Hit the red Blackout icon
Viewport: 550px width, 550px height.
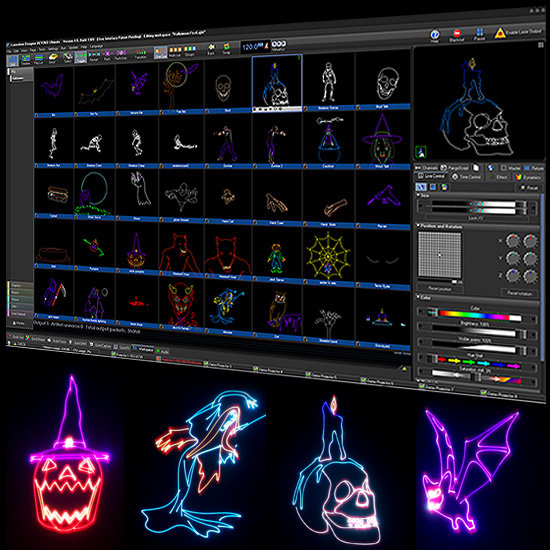pyautogui.click(x=457, y=35)
